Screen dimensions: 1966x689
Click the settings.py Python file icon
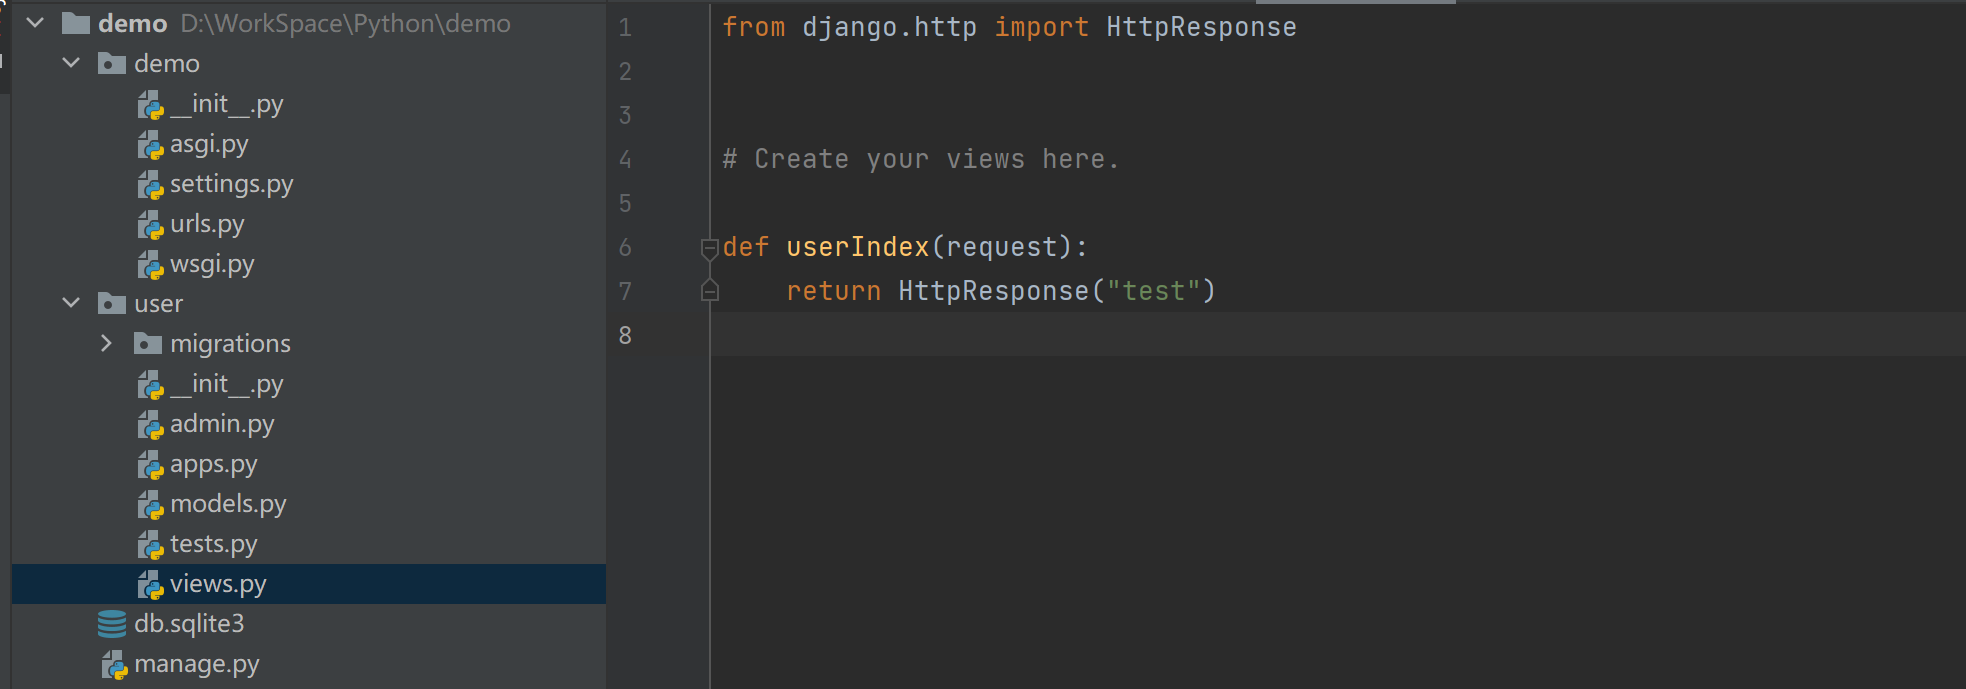(x=150, y=185)
